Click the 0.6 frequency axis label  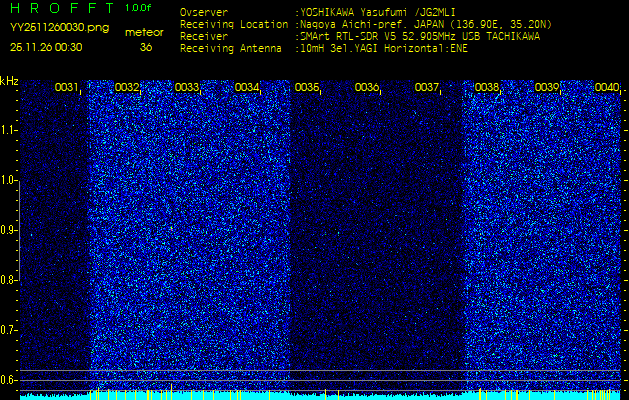click(9, 380)
